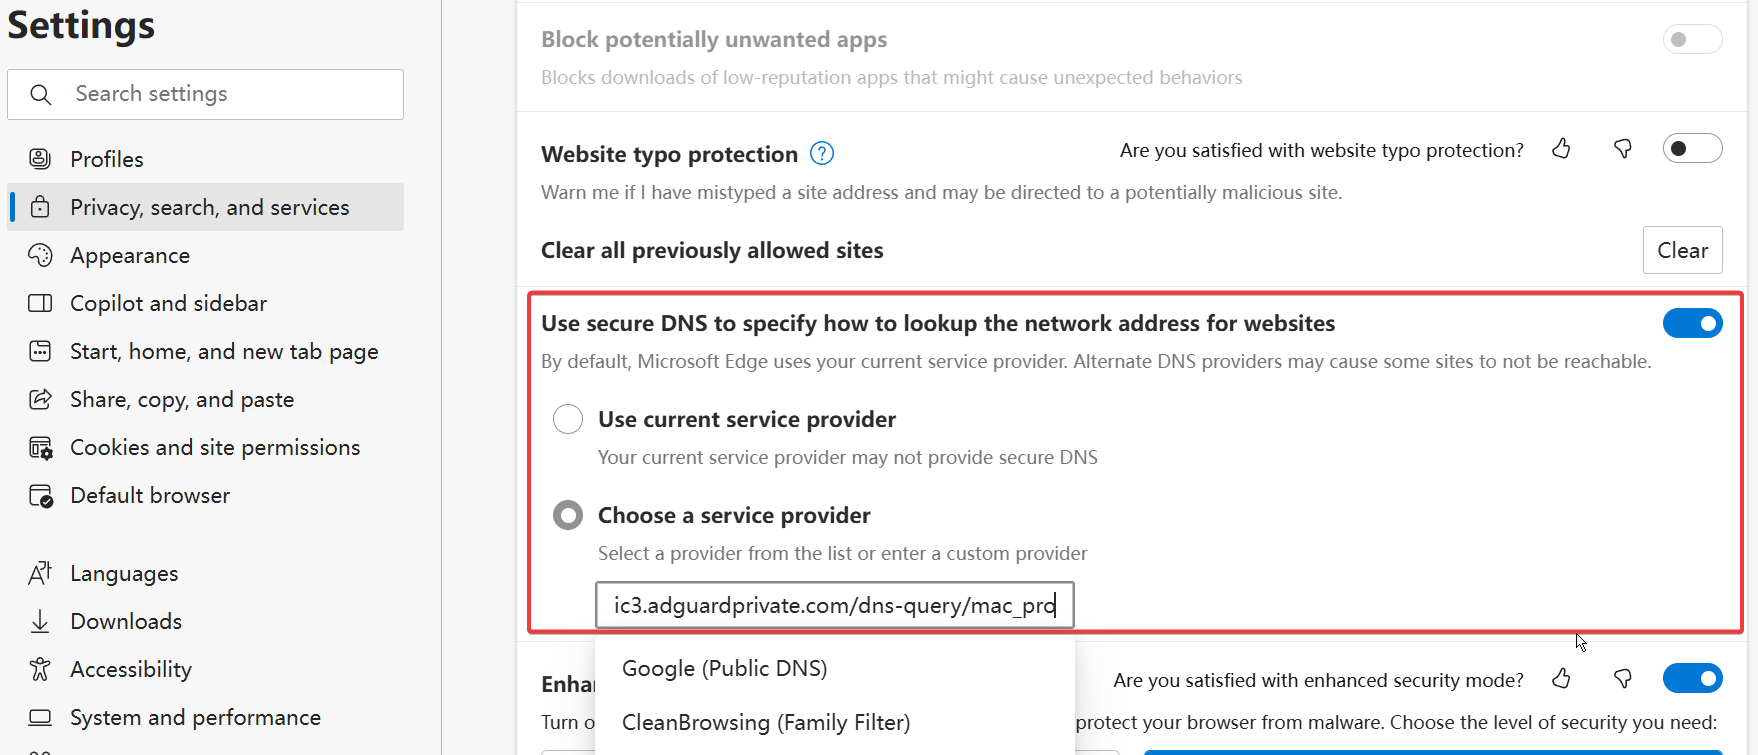Screen dimensions: 1758x755
Task: Click the Cookies and site permissions icon
Action: point(40,447)
